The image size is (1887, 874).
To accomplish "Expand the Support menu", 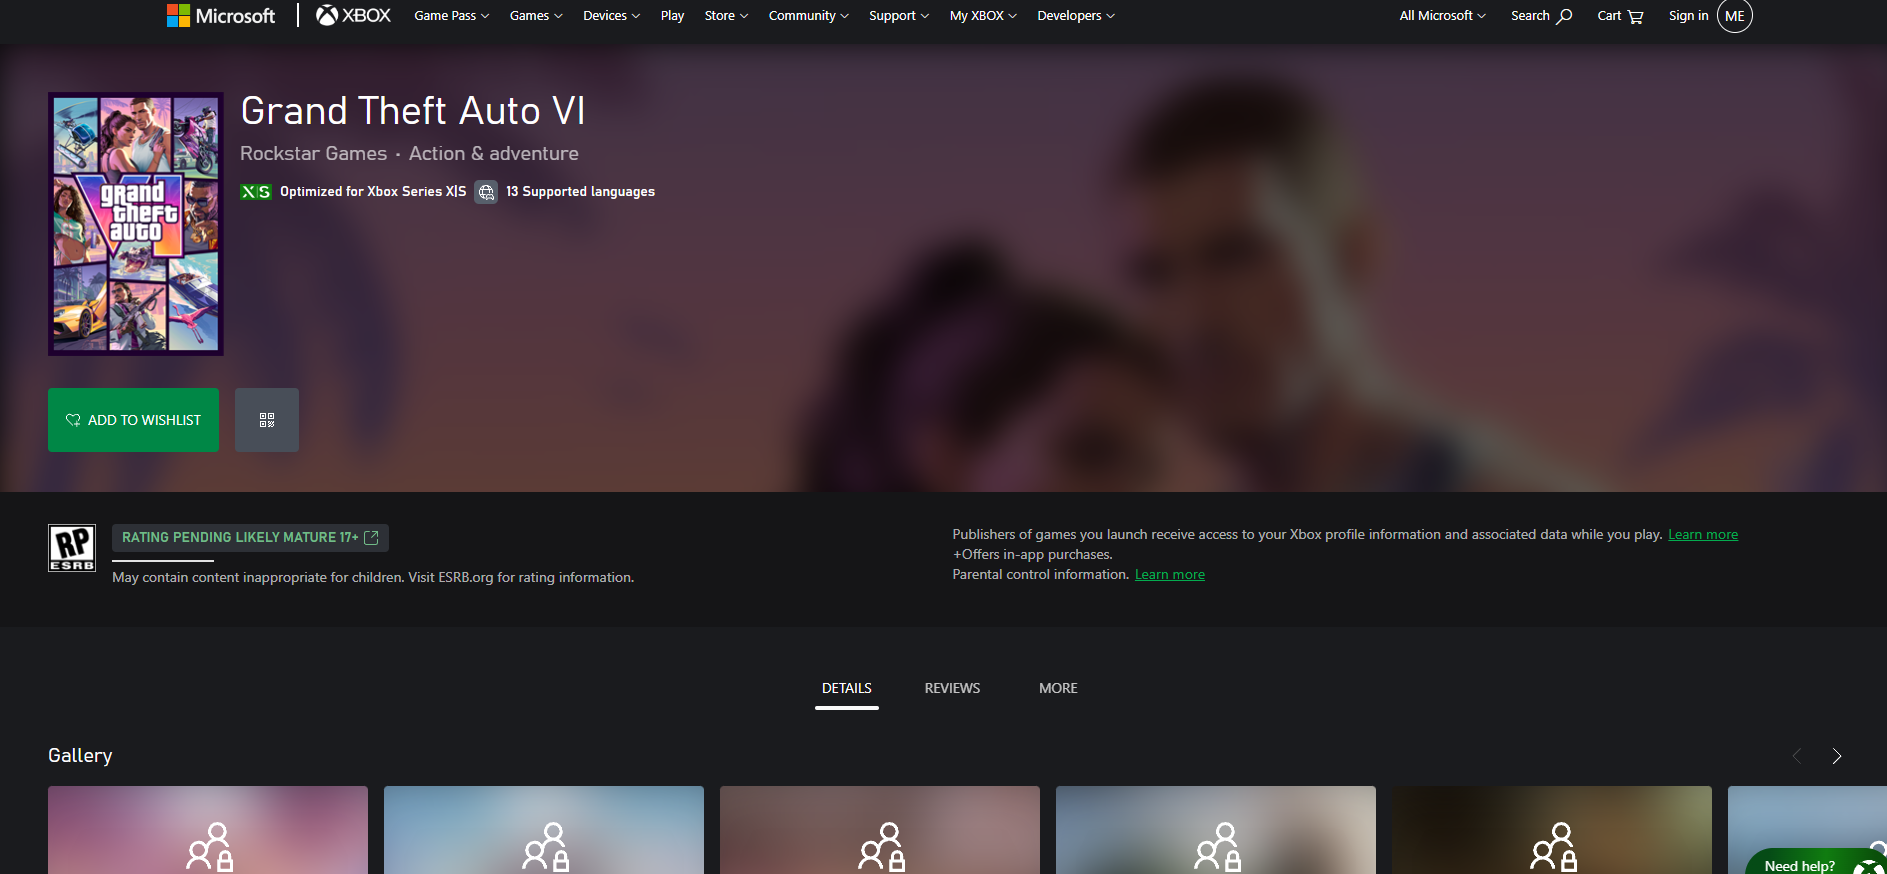I will (899, 16).
